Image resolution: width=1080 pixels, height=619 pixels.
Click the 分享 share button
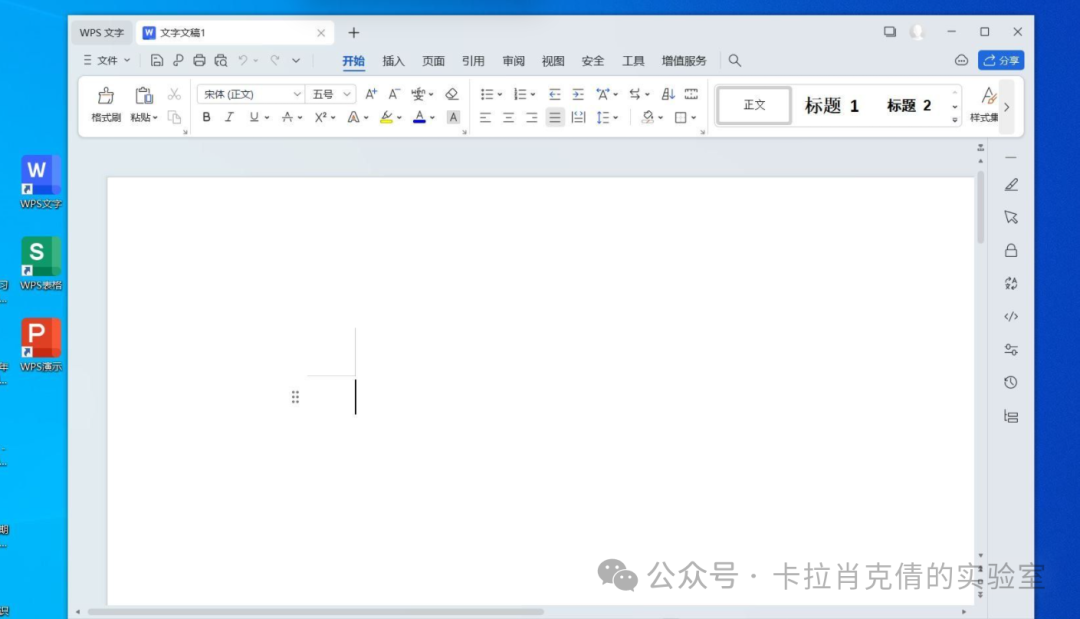coord(1001,60)
